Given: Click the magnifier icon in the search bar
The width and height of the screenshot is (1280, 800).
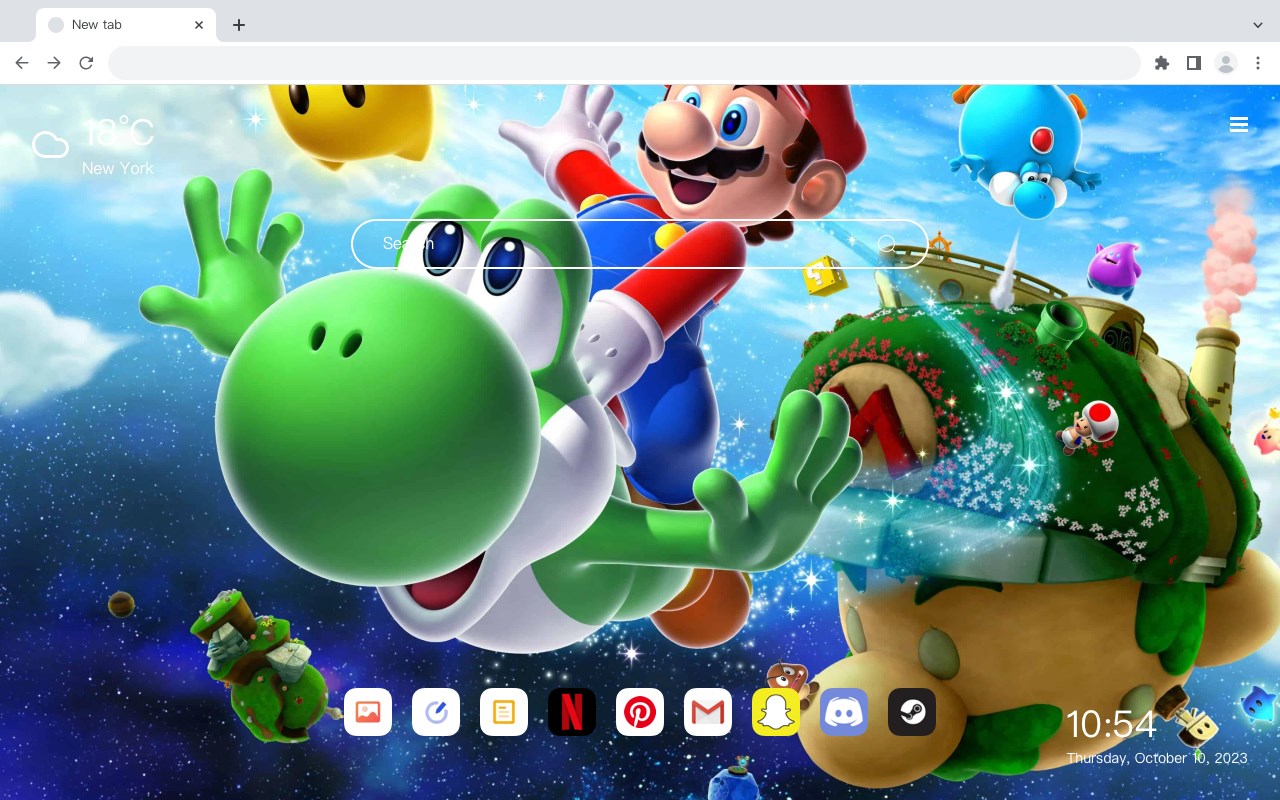Looking at the screenshot, I should [x=886, y=243].
